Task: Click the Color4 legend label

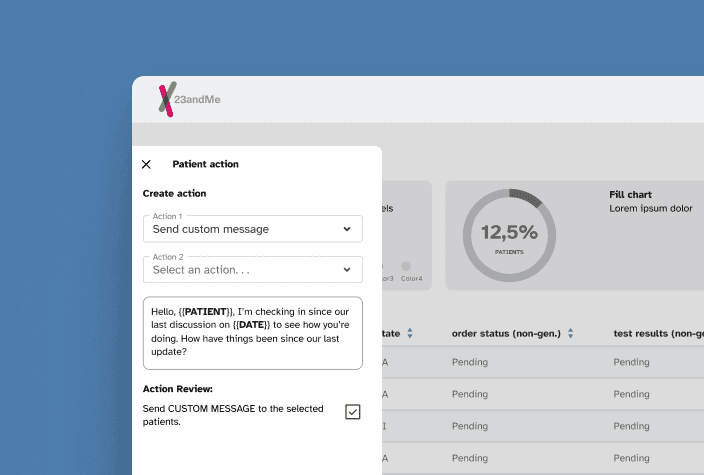Action: click(412, 278)
